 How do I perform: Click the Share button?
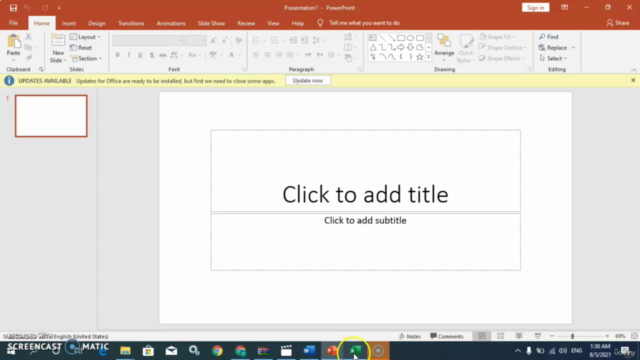click(618, 23)
